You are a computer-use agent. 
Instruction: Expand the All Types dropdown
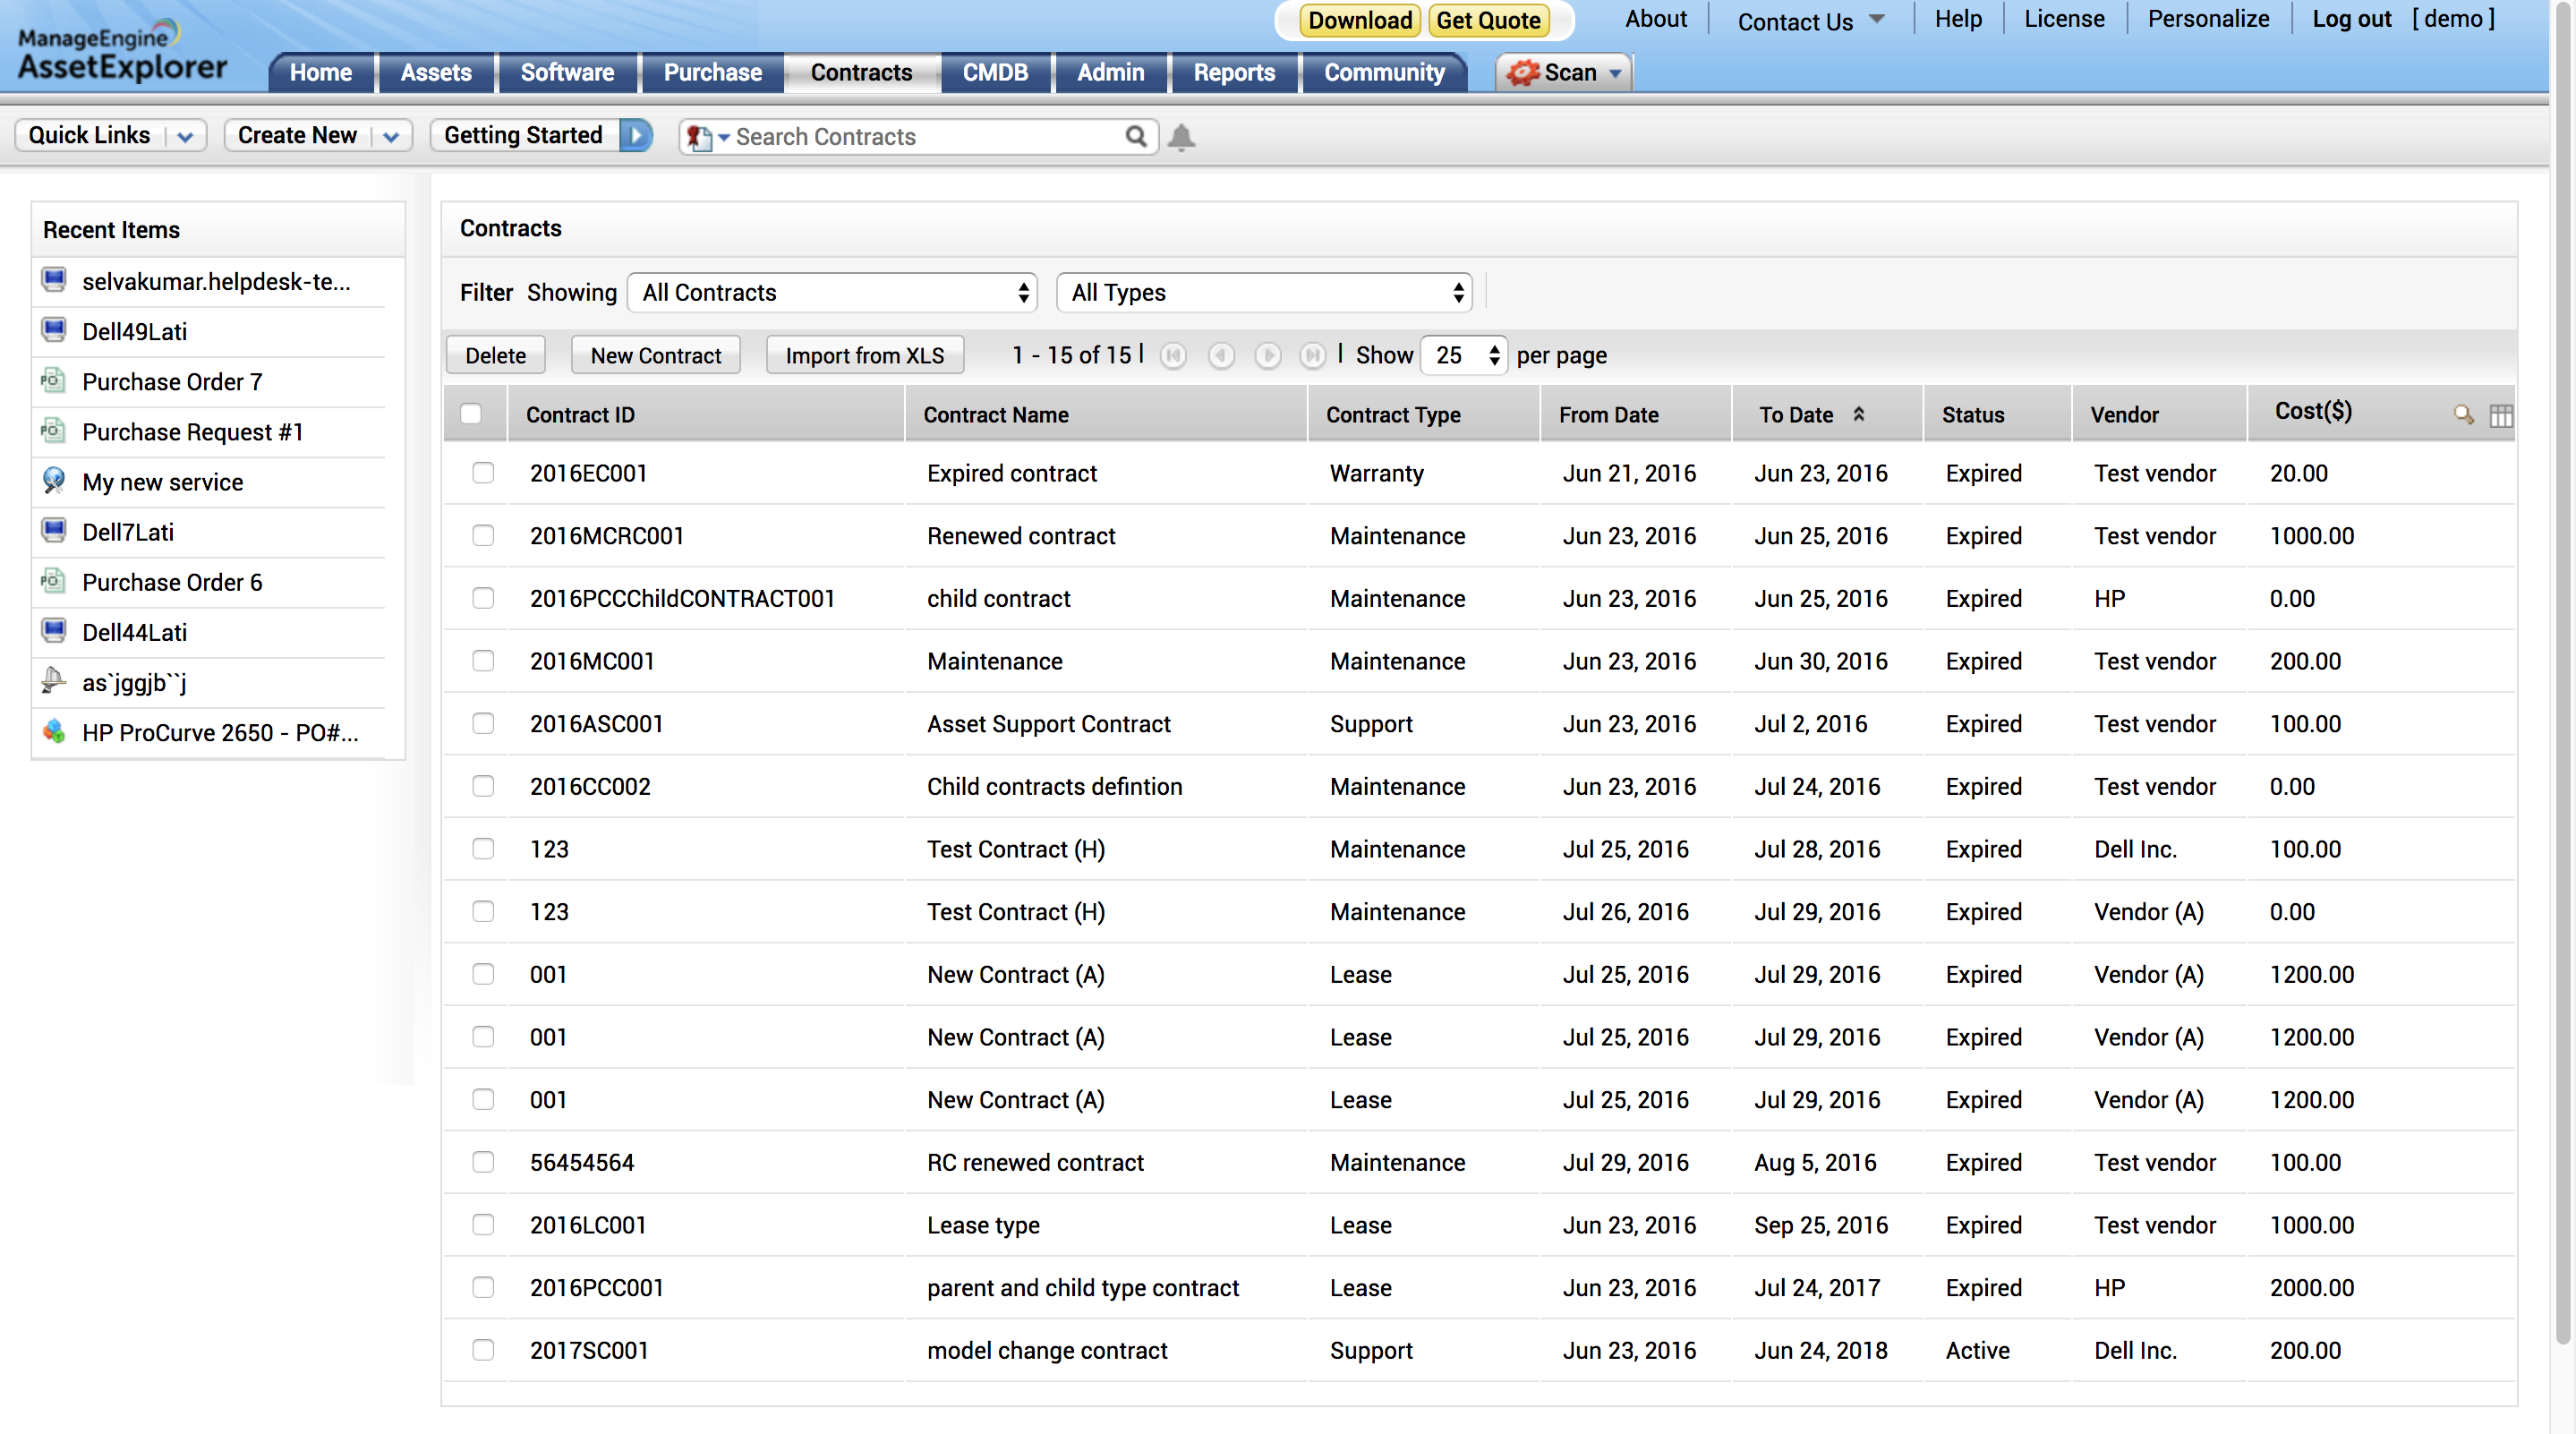pyautogui.click(x=1264, y=293)
